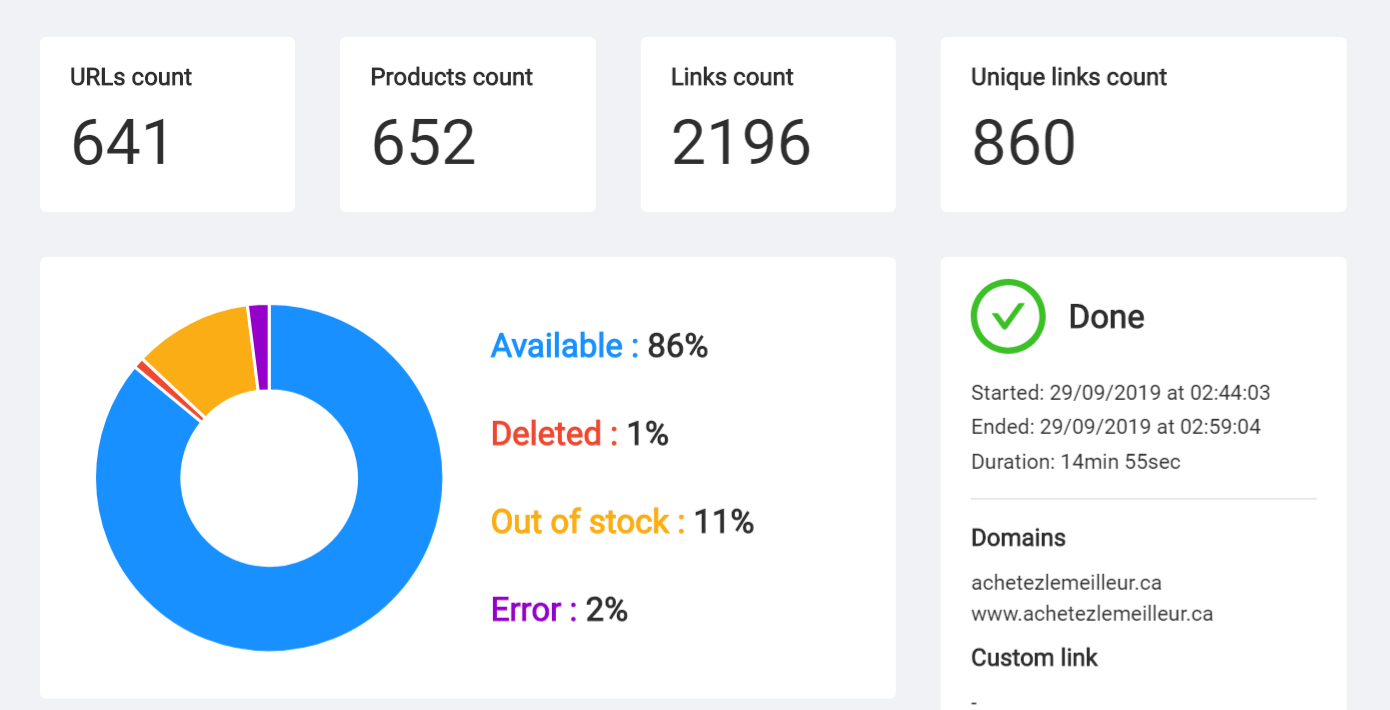Select the Available 86% legend label
Image resolution: width=1390 pixels, height=710 pixels.
point(599,346)
